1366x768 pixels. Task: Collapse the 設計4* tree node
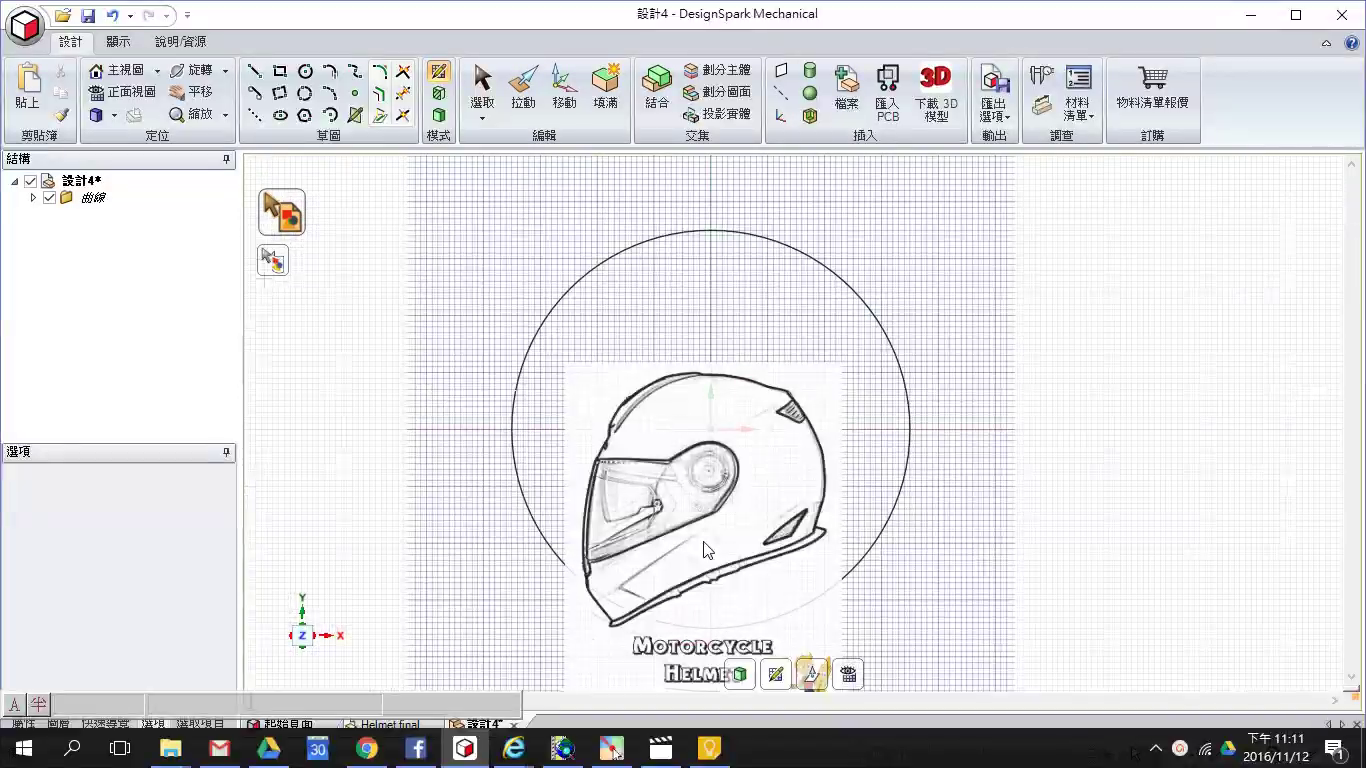15,181
